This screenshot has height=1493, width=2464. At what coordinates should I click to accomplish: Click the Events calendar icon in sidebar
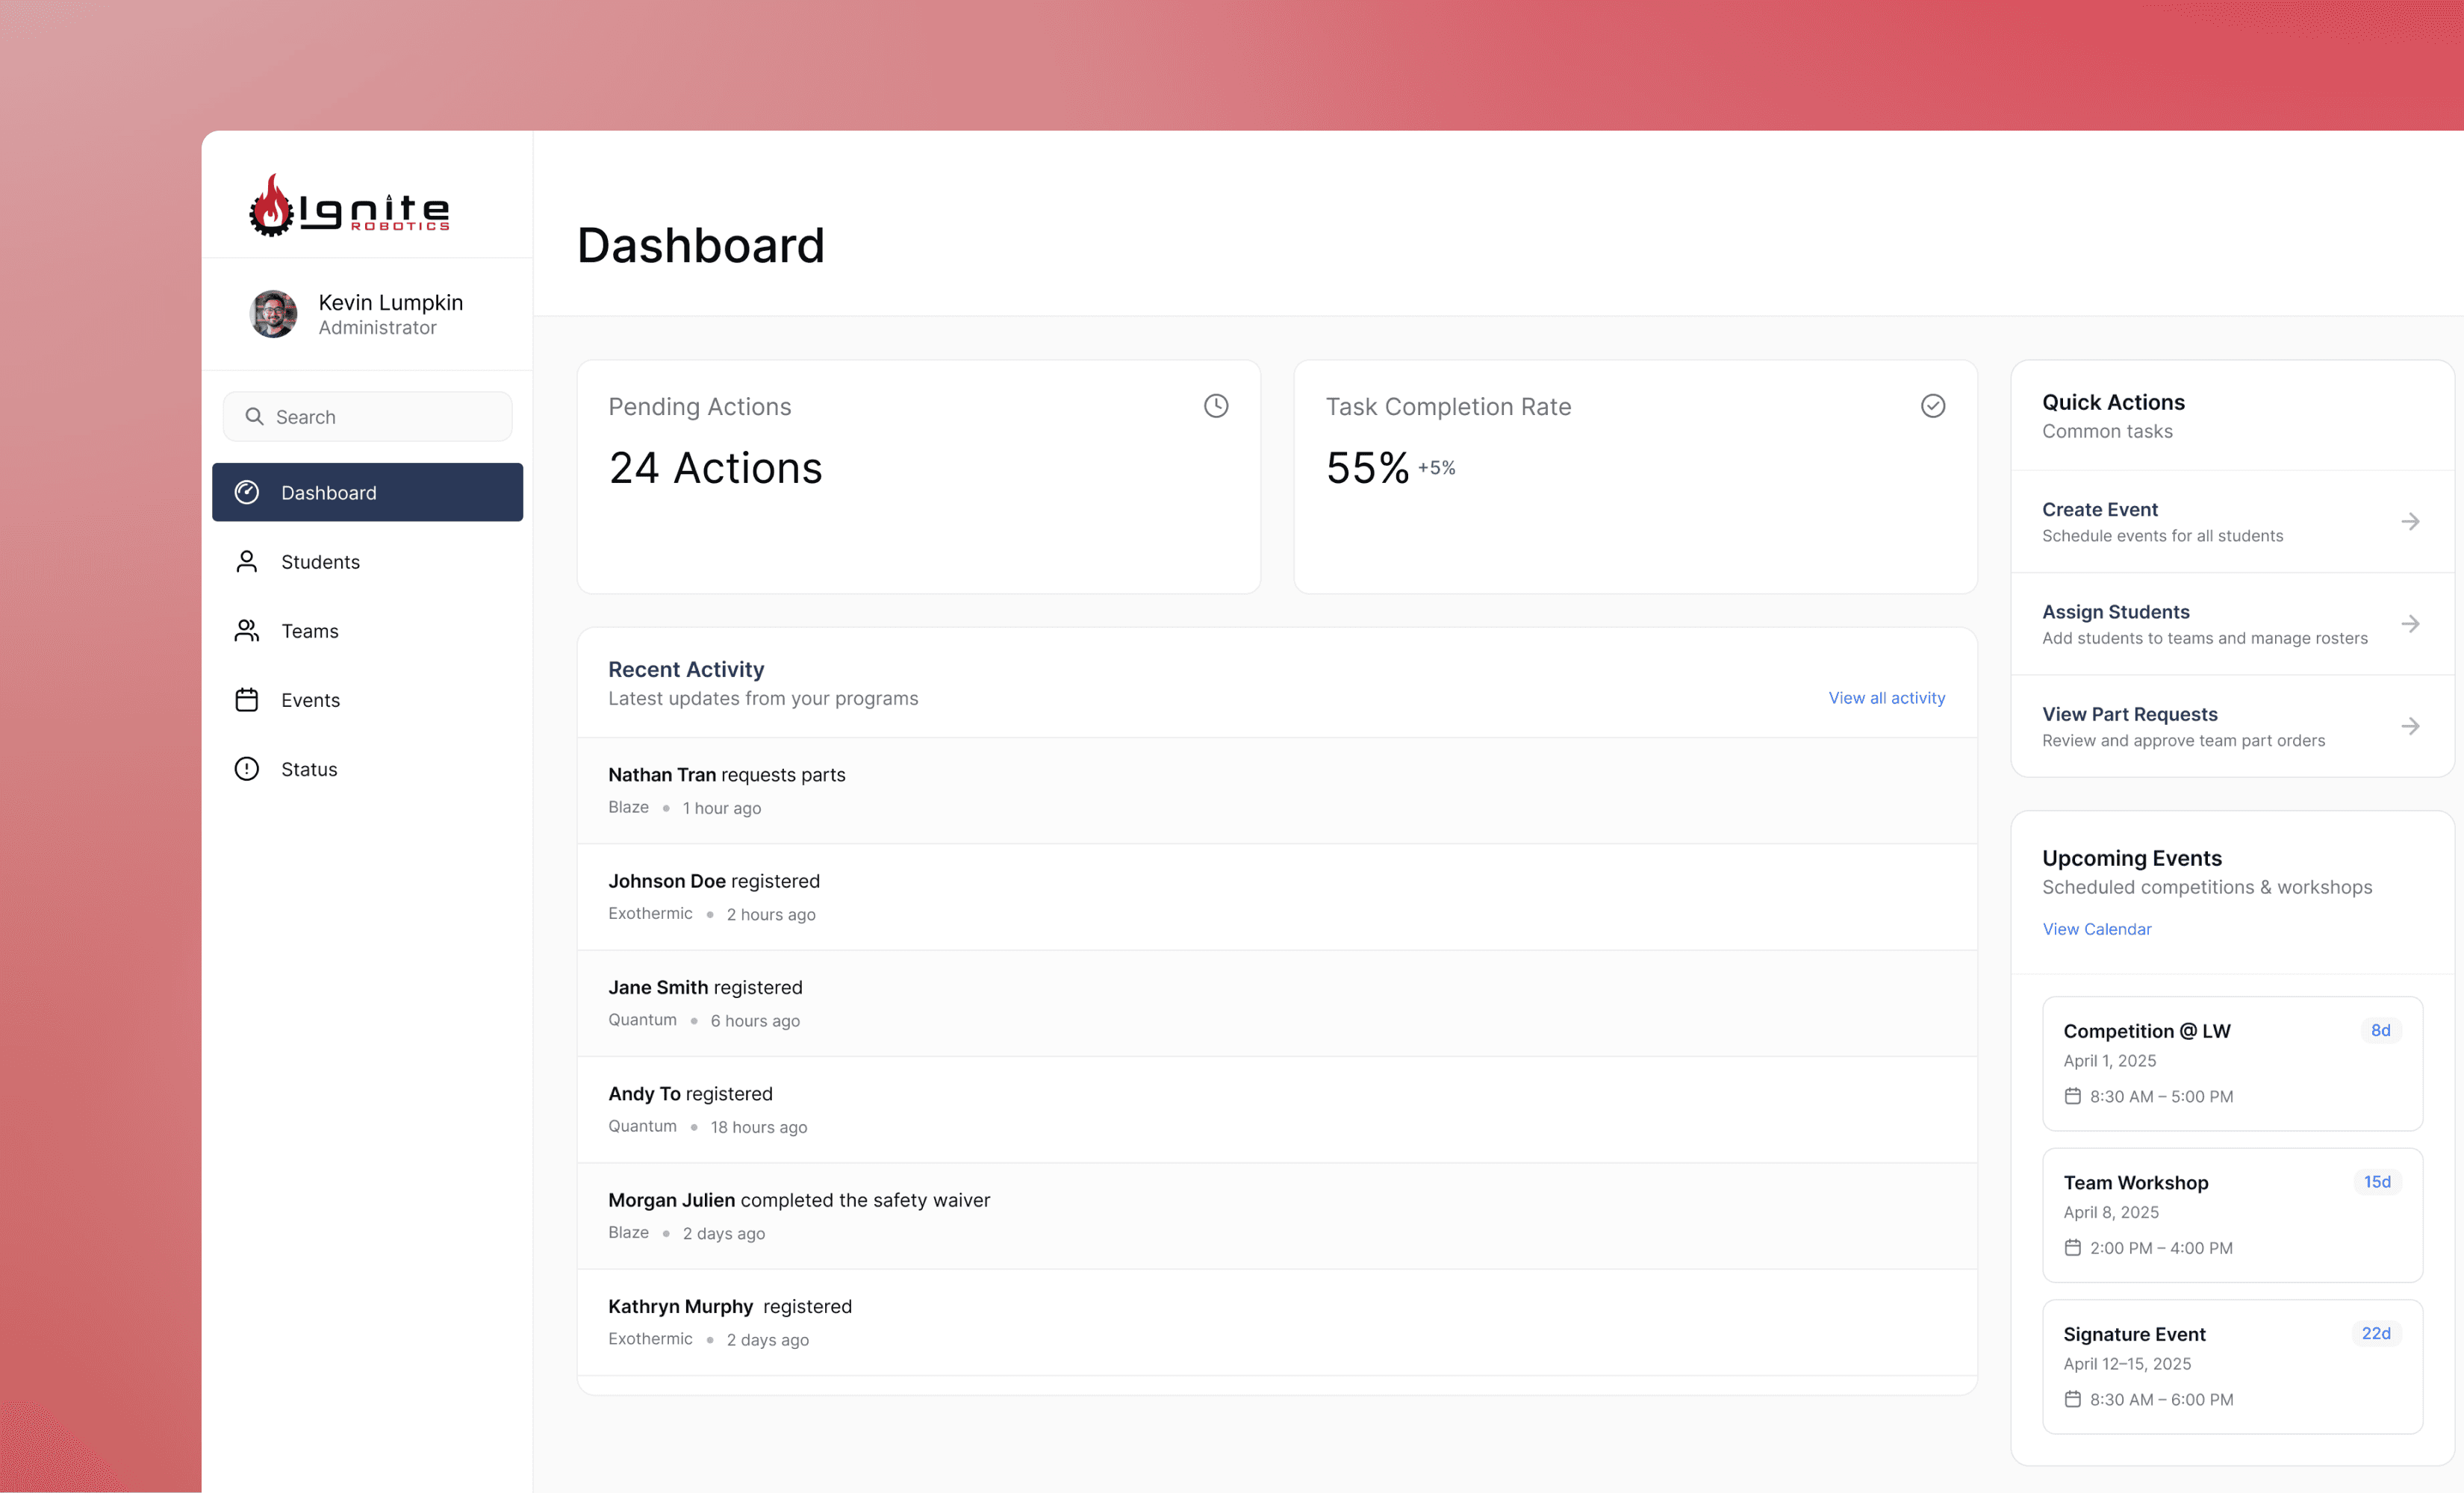247,700
